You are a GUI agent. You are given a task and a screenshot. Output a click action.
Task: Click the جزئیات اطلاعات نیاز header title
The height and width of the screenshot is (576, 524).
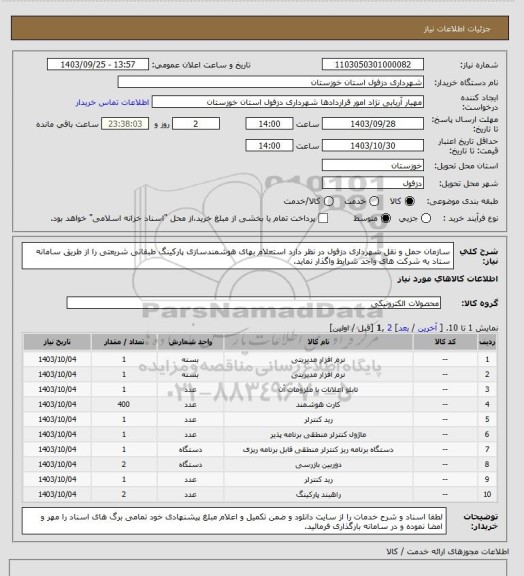pos(457,29)
